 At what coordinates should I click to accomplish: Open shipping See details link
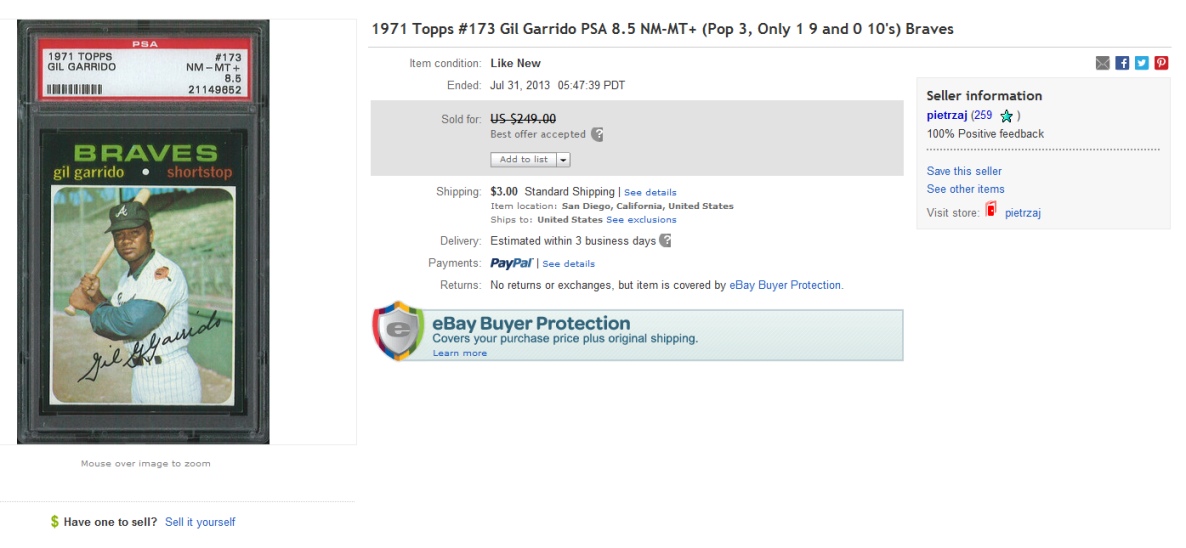pos(650,193)
